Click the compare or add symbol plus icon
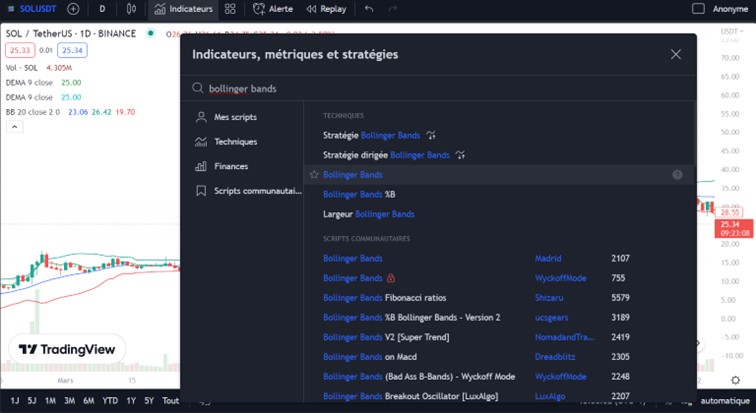This screenshot has width=756, height=413. (73, 9)
